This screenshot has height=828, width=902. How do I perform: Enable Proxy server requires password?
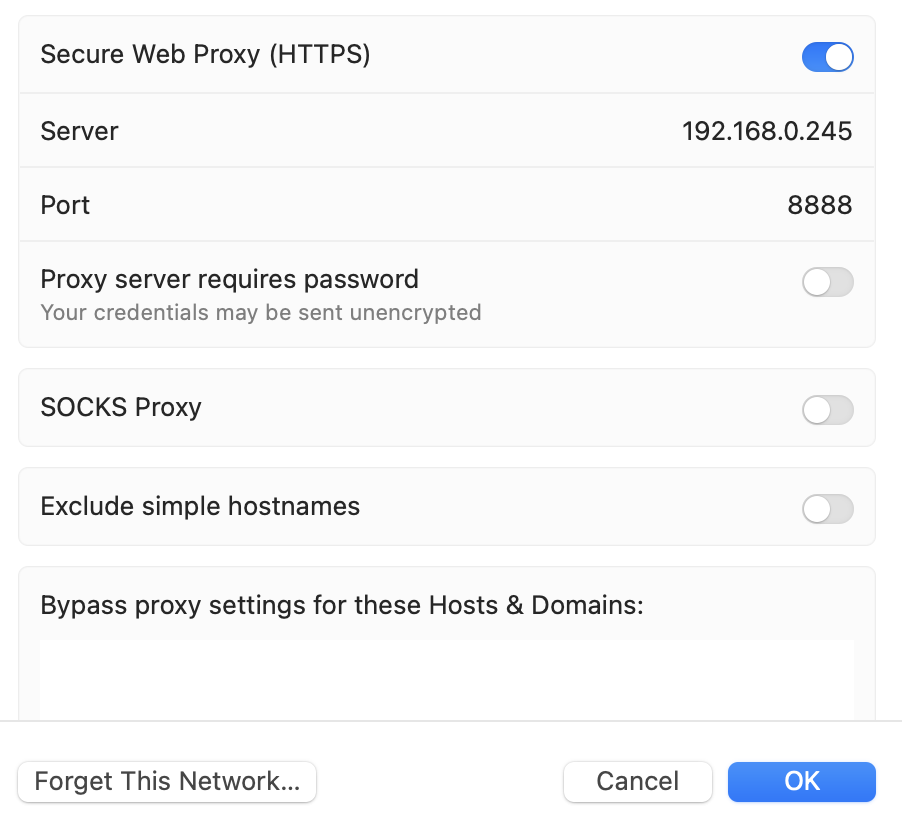827,282
